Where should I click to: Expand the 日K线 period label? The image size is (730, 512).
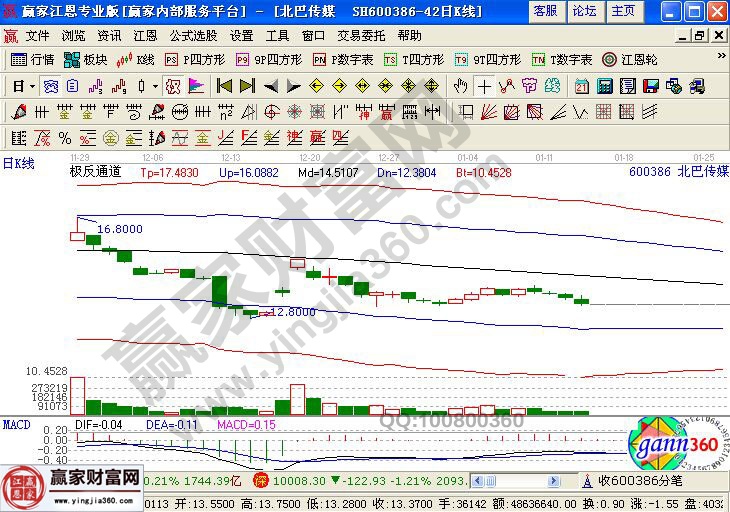(x=18, y=162)
